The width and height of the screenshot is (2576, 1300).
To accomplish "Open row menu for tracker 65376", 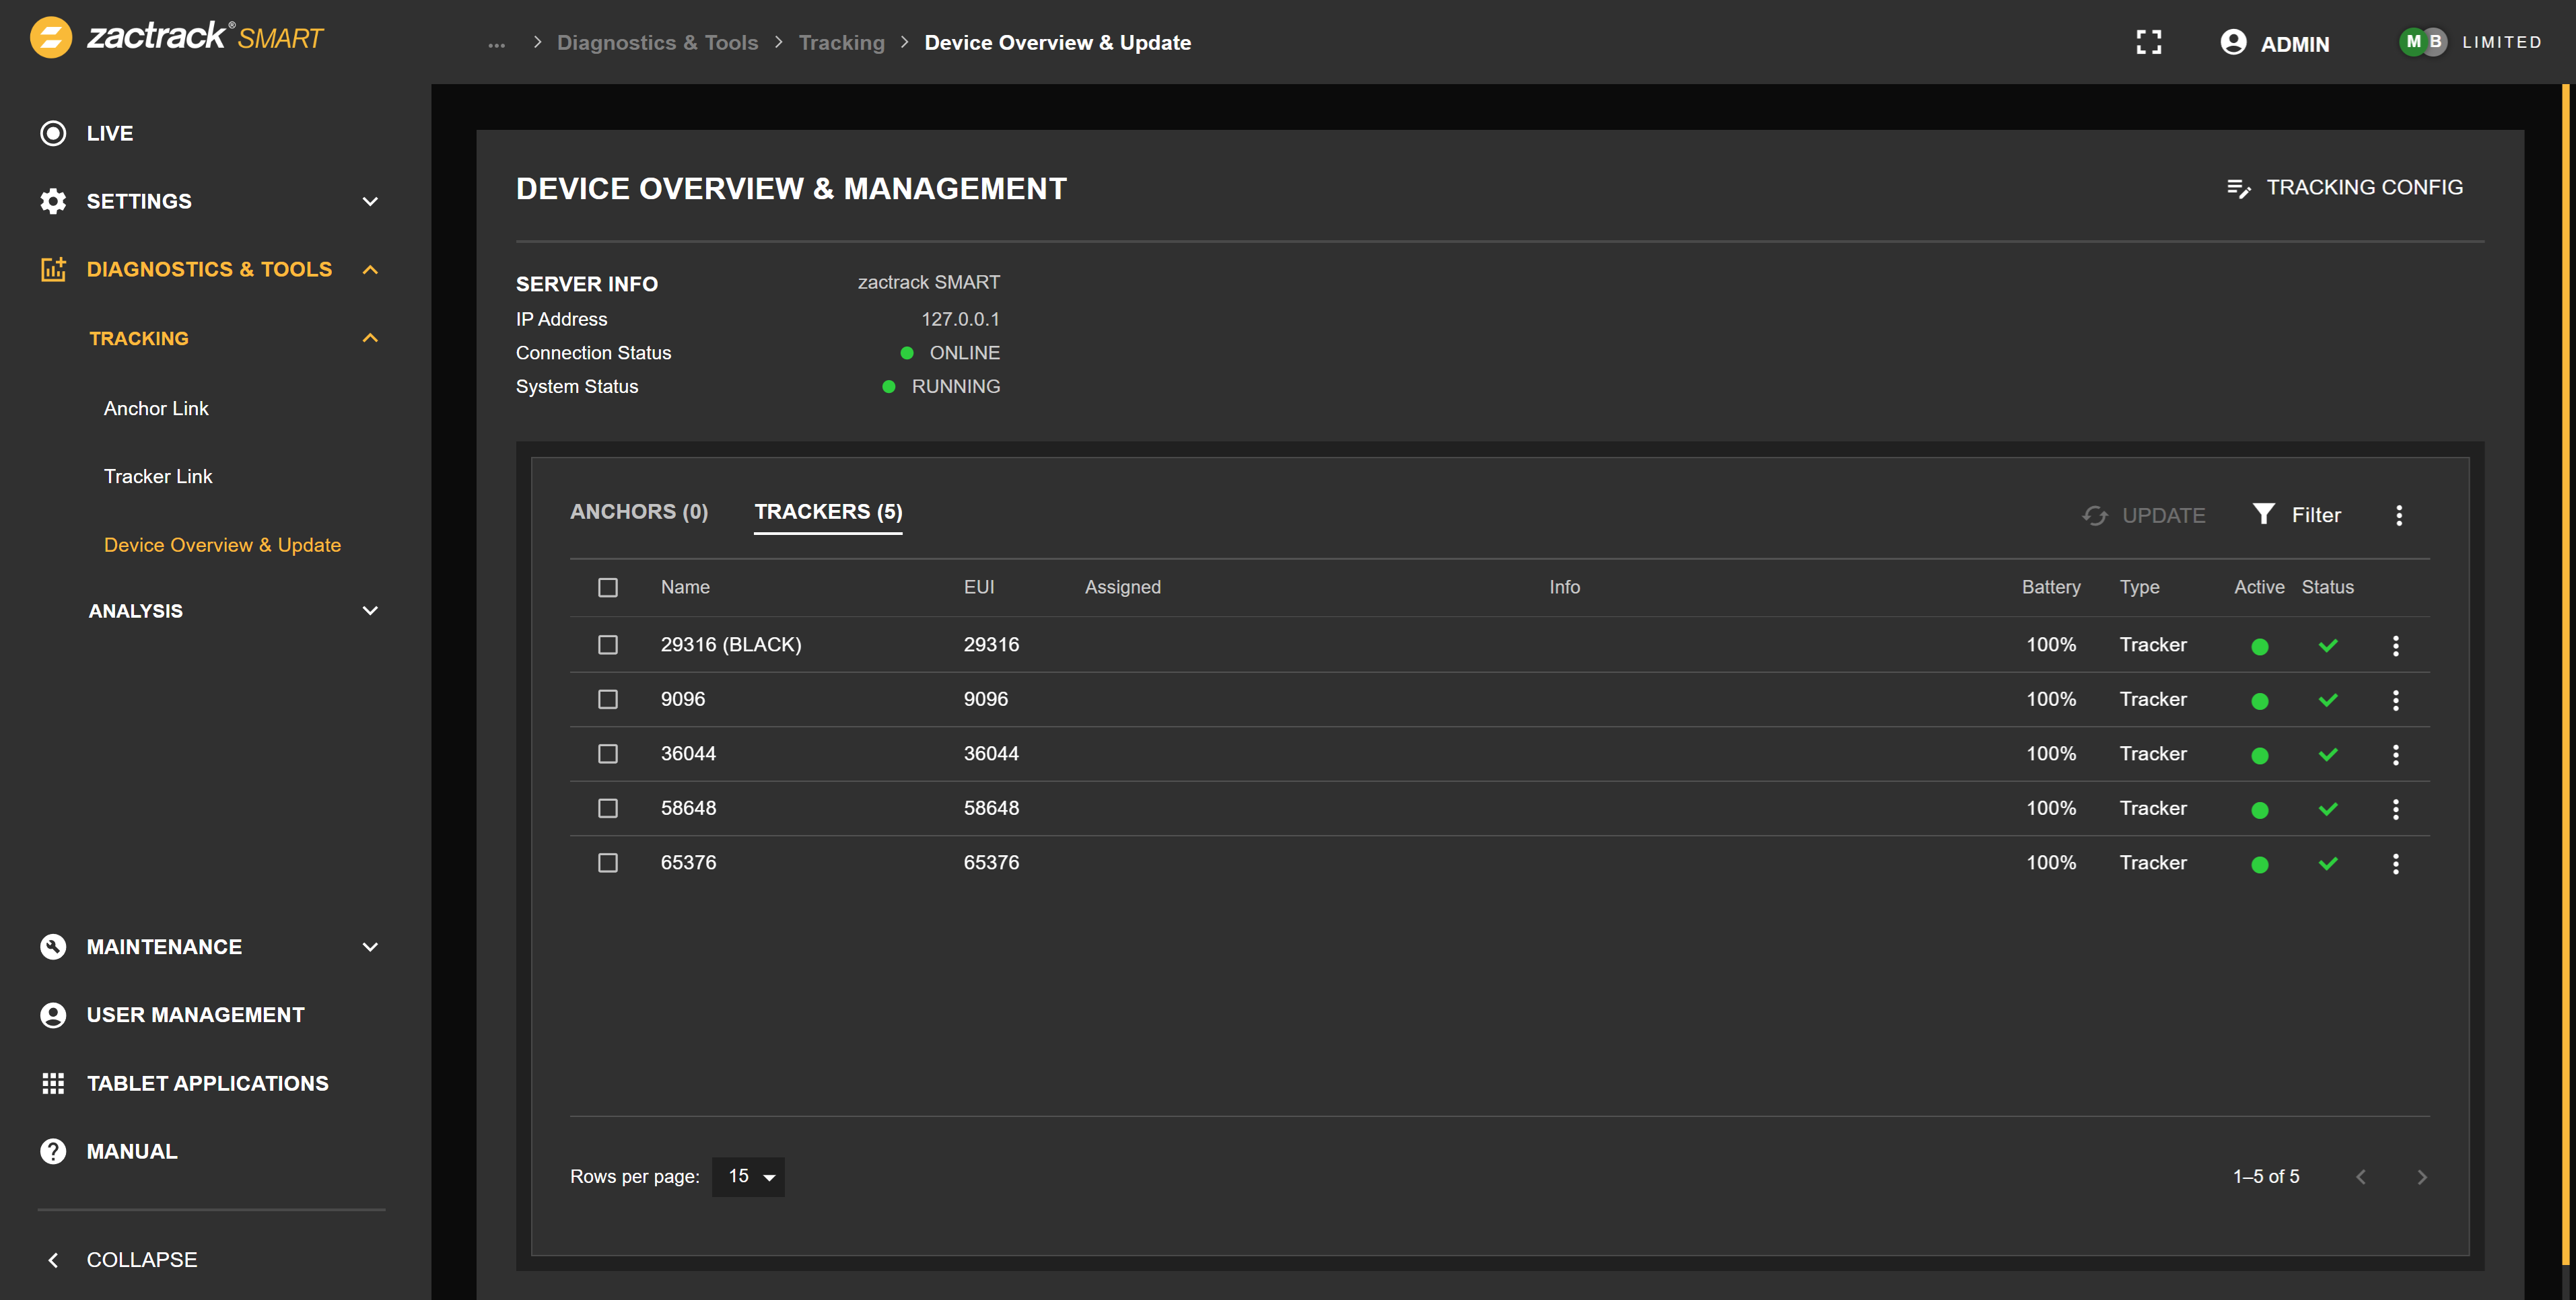I will pyautogui.click(x=2396, y=863).
